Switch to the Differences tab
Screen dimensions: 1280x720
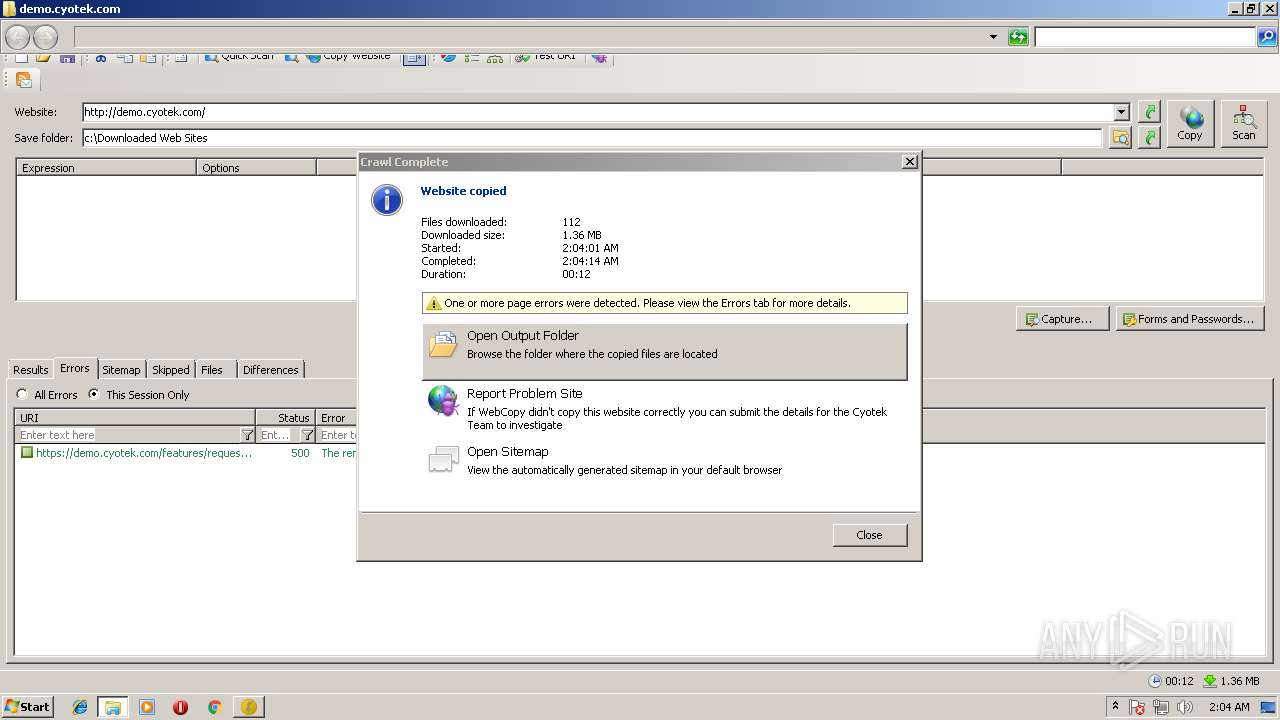pos(271,370)
